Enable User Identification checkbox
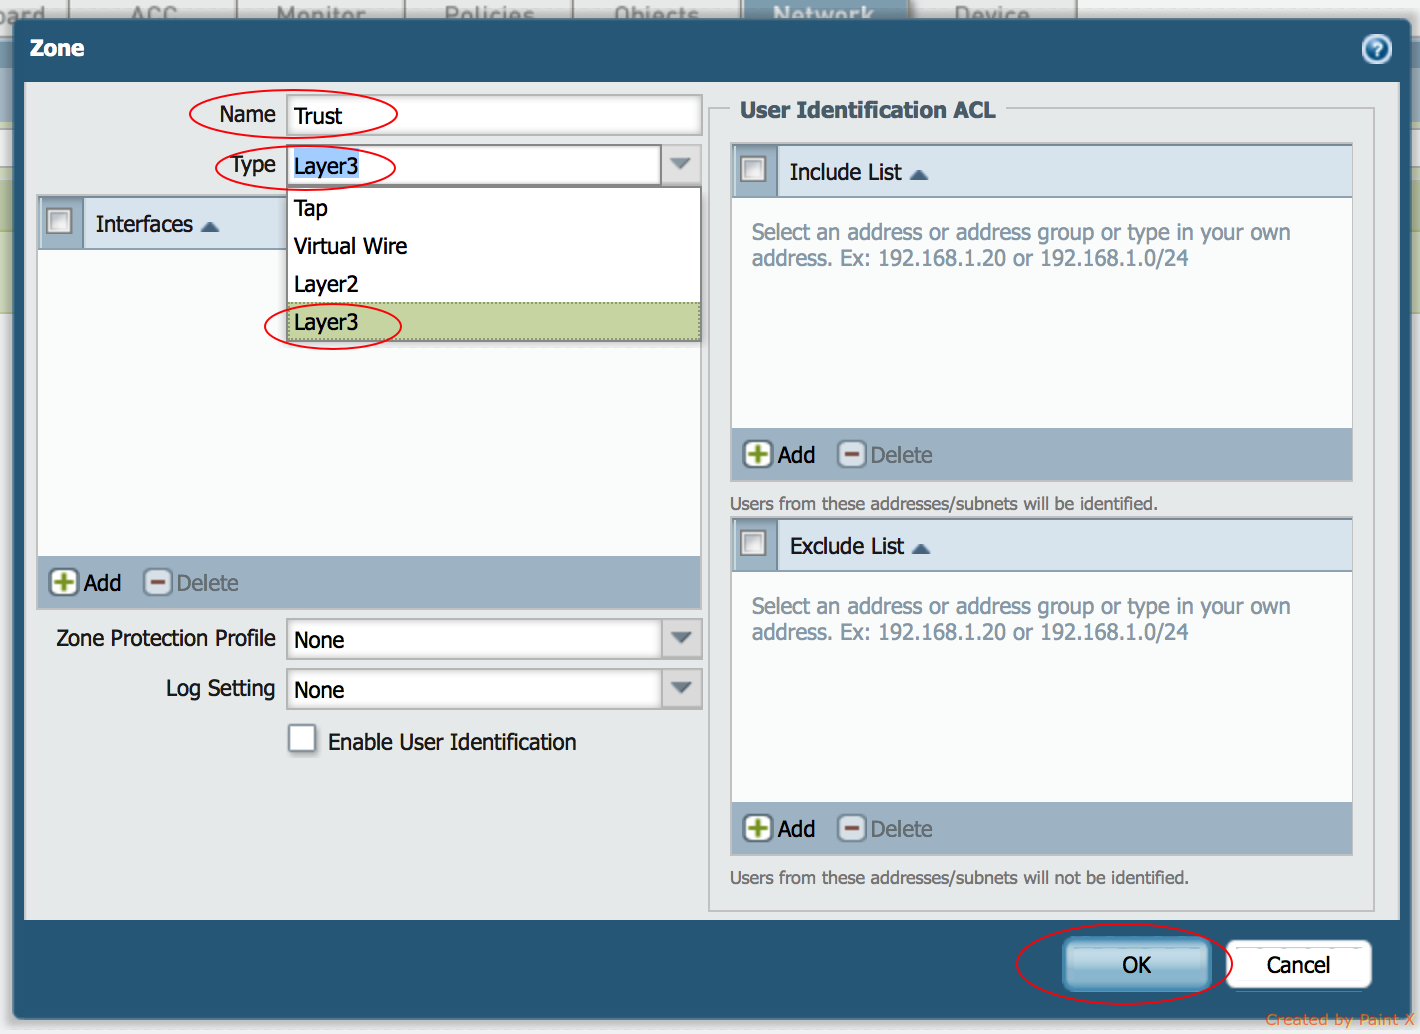 [x=302, y=739]
